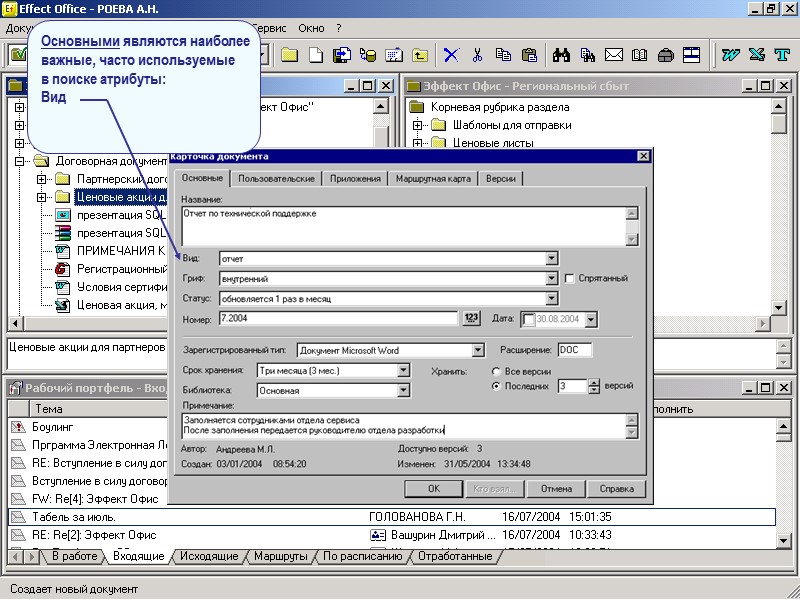This screenshot has width=800, height=600.
Task: Click the OK button
Action: [434, 488]
